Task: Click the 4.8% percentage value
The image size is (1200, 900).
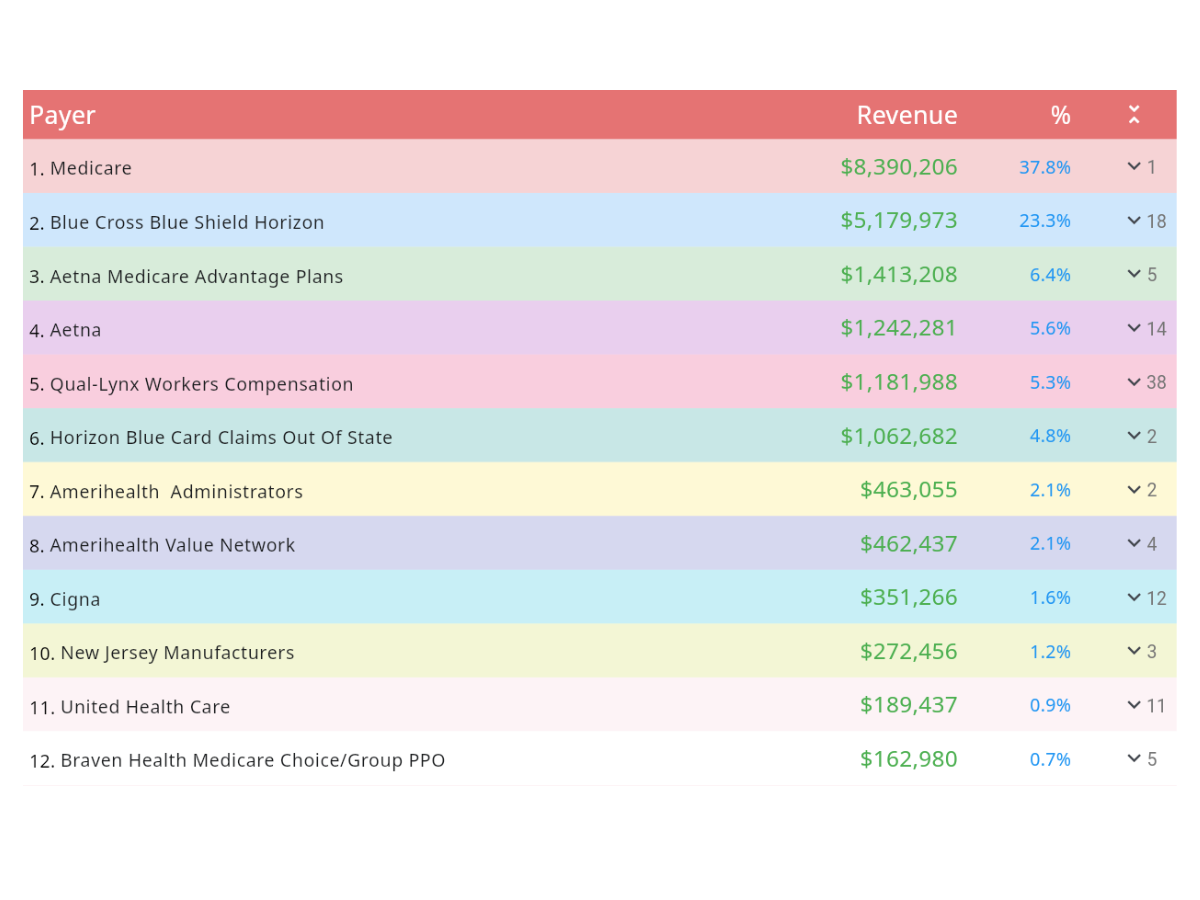Action: [x=1050, y=436]
